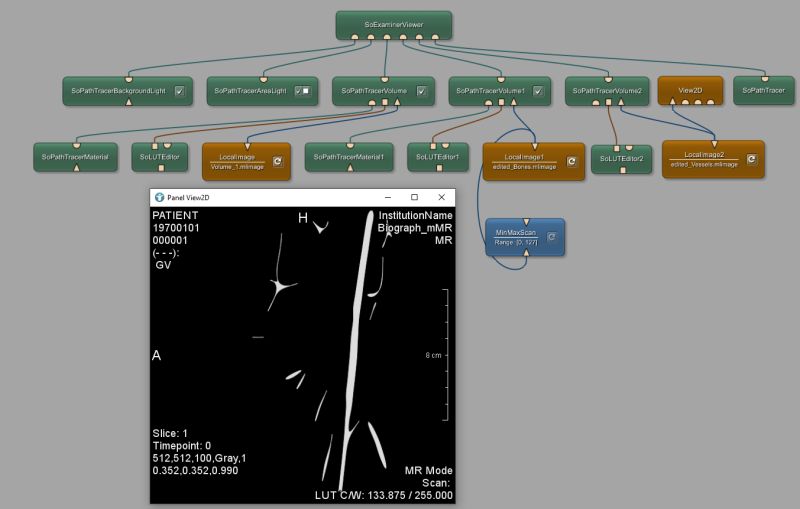Close the Panel View2D window
This screenshot has height=509, width=800.
441,197
